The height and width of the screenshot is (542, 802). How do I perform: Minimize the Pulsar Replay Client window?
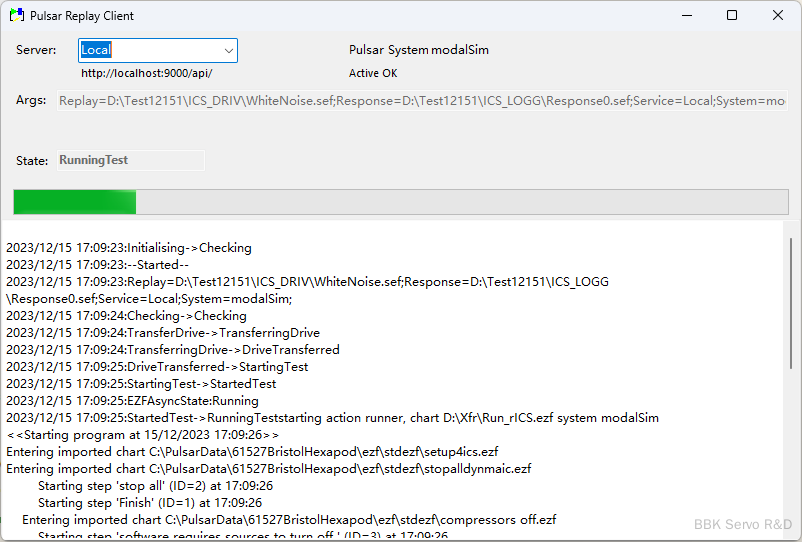pos(686,16)
